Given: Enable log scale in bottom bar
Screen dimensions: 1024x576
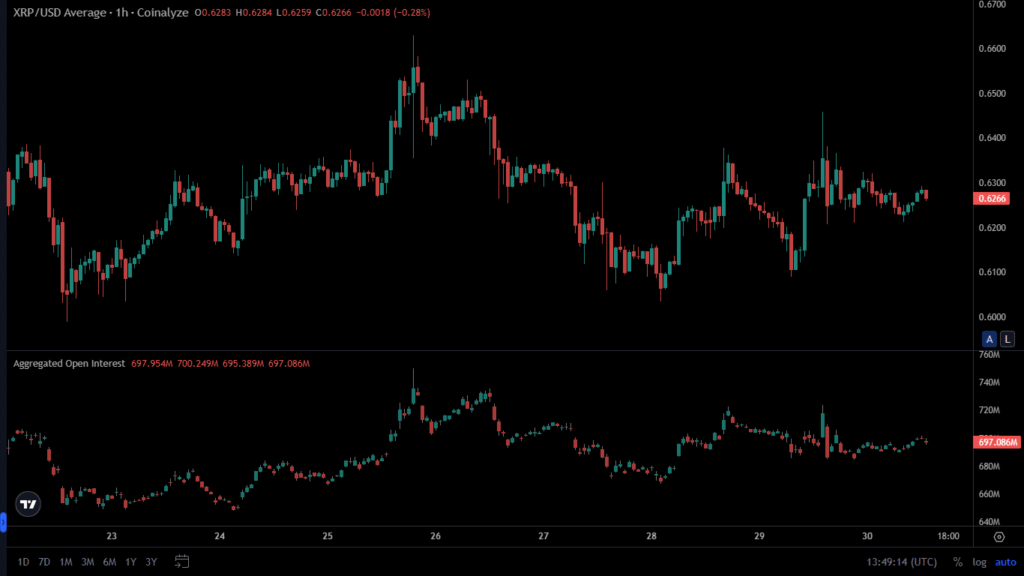Looking at the screenshot, I should pos(979,562).
